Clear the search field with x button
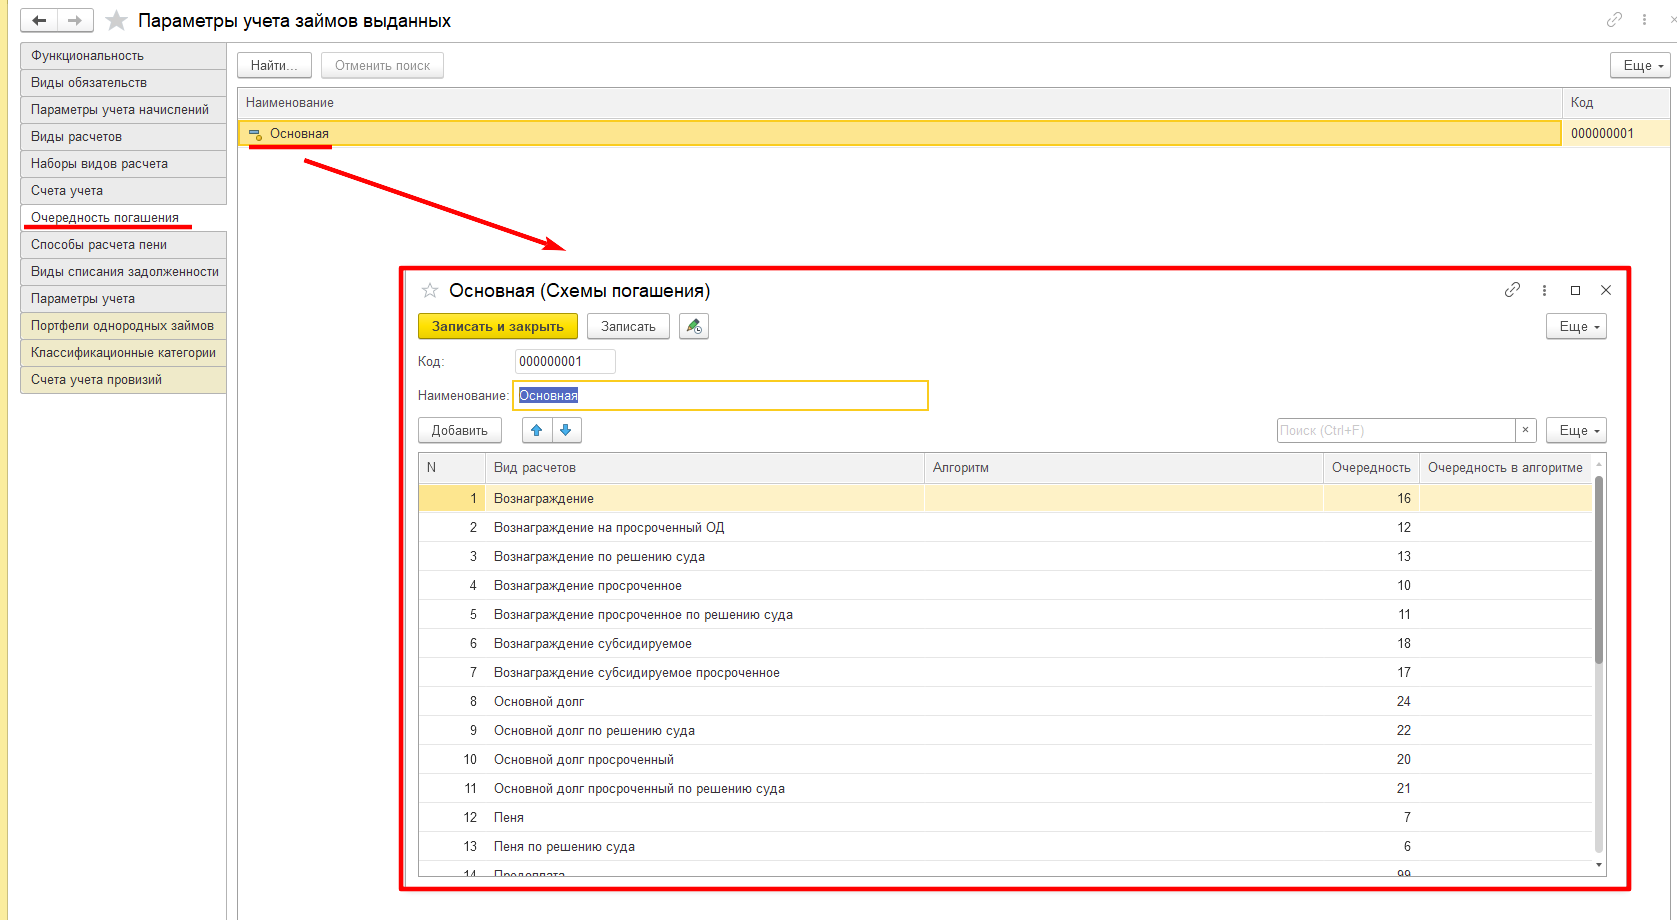This screenshot has height=920, width=1677. click(x=1525, y=430)
